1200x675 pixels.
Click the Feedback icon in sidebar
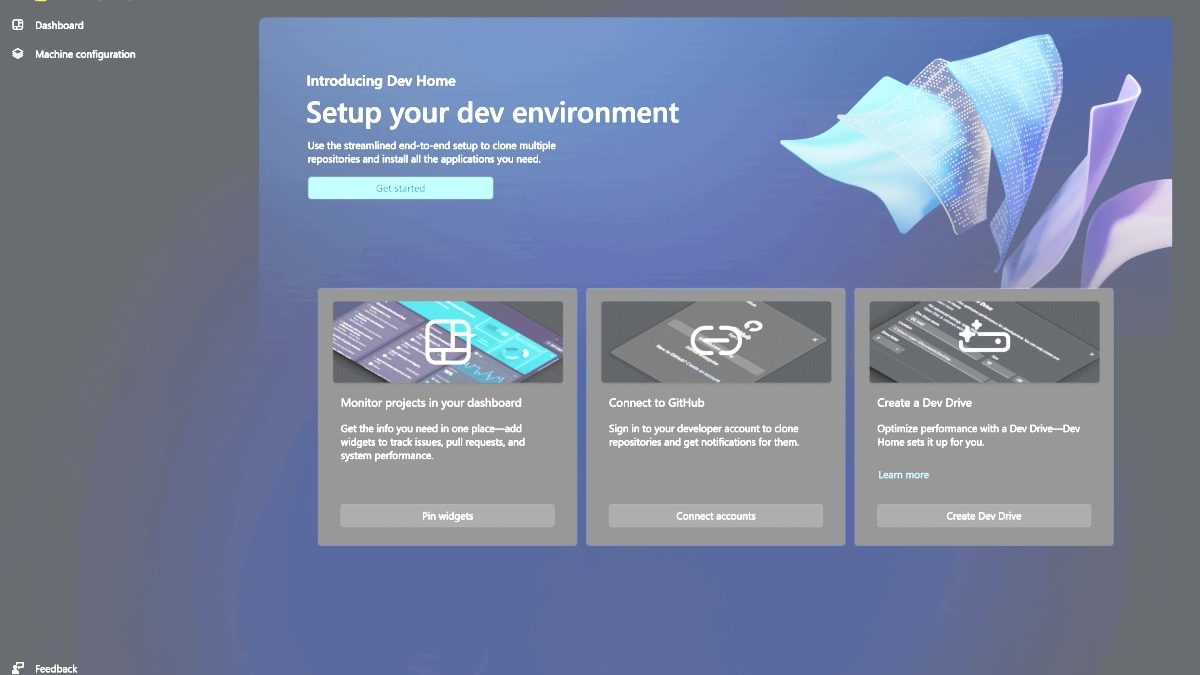coord(17,668)
